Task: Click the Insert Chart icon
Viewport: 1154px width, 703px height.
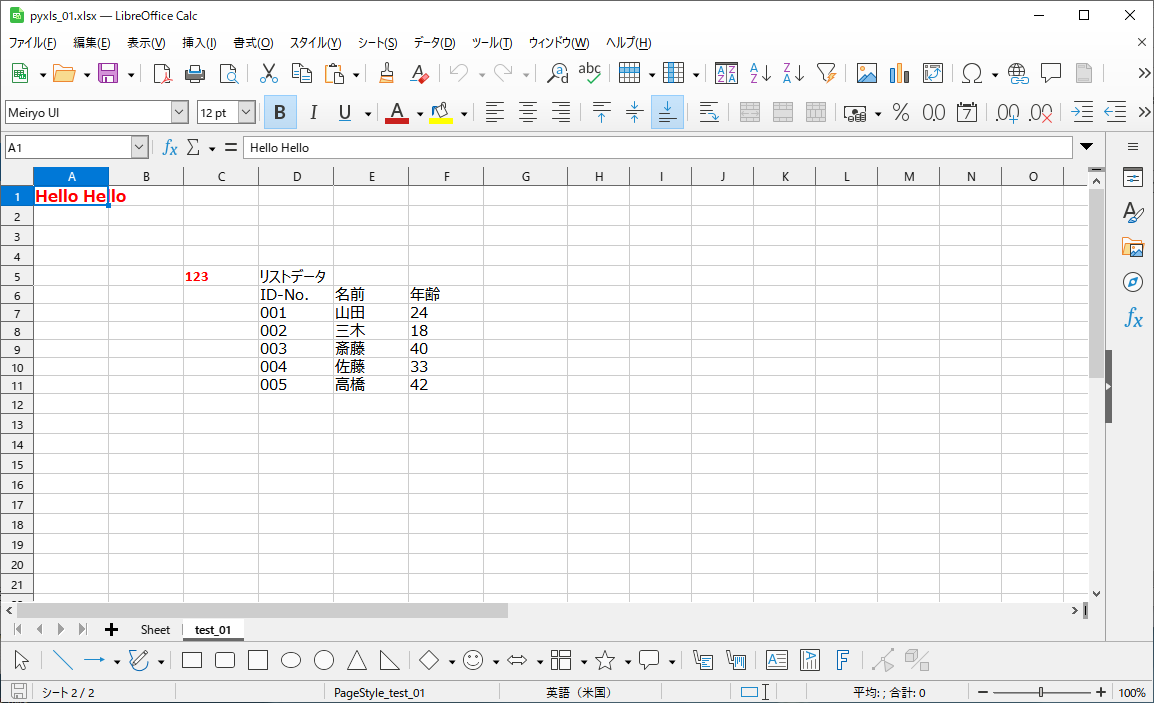Action: tap(899, 74)
